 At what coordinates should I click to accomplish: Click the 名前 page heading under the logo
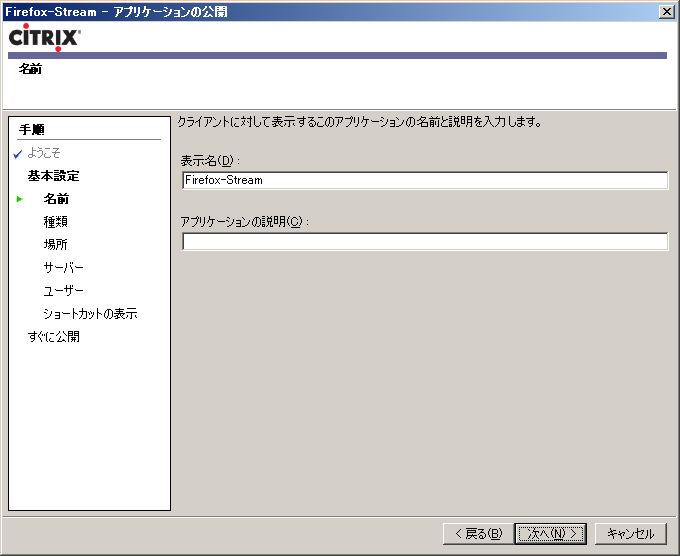(x=30, y=69)
